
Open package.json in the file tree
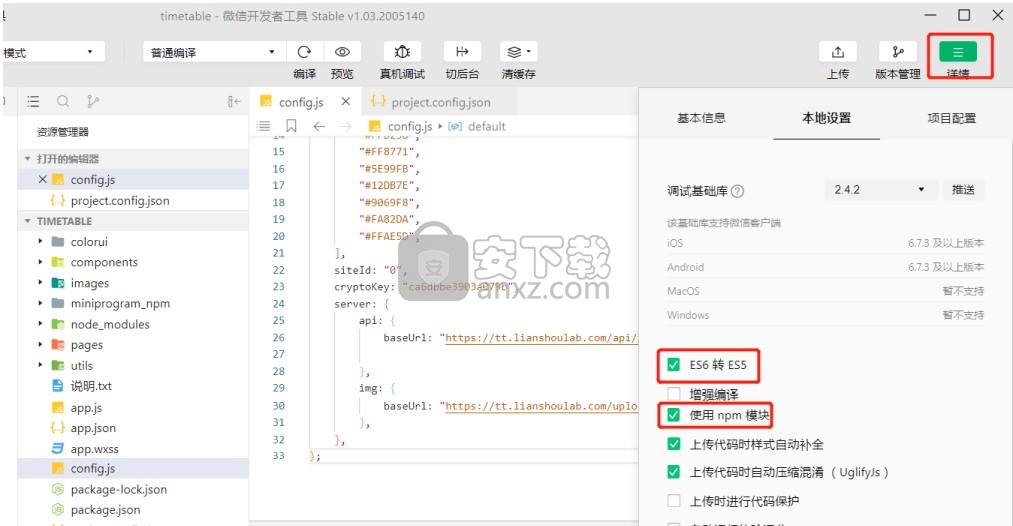coord(105,510)
